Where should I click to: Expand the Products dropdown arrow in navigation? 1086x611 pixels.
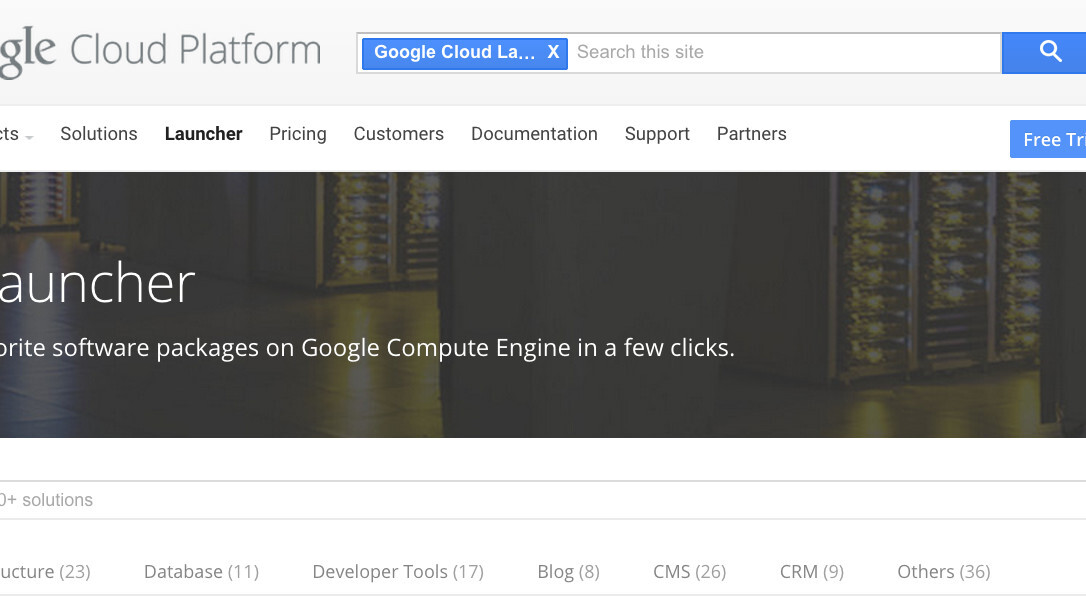pos(28,137)
